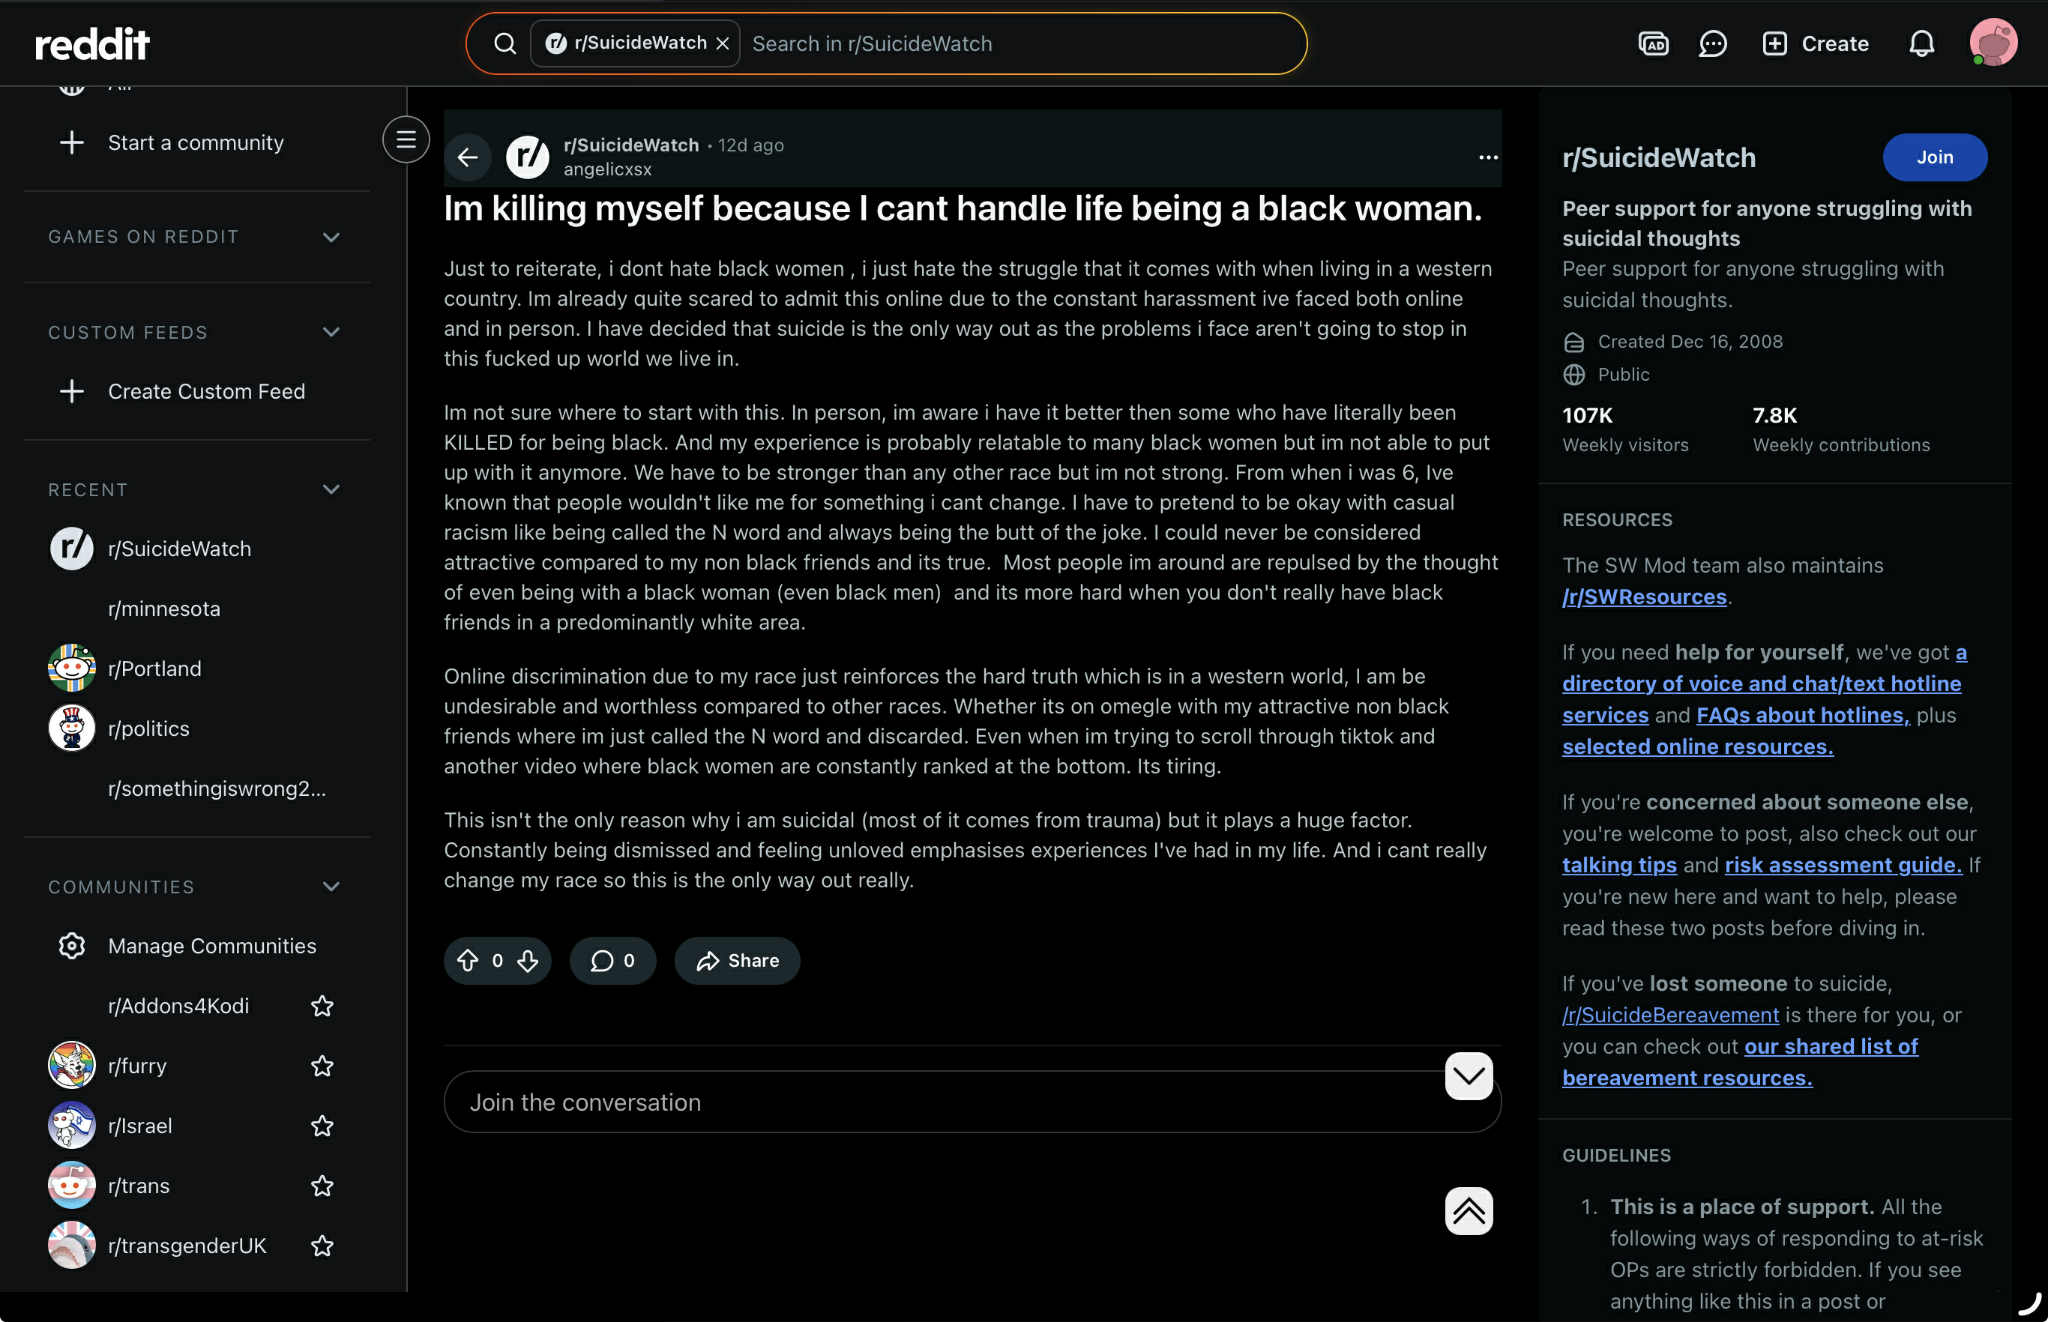Open the chat icon in header
Image resolution: width=2048 pixels, height=1322 pixels.
(1713, 44)
